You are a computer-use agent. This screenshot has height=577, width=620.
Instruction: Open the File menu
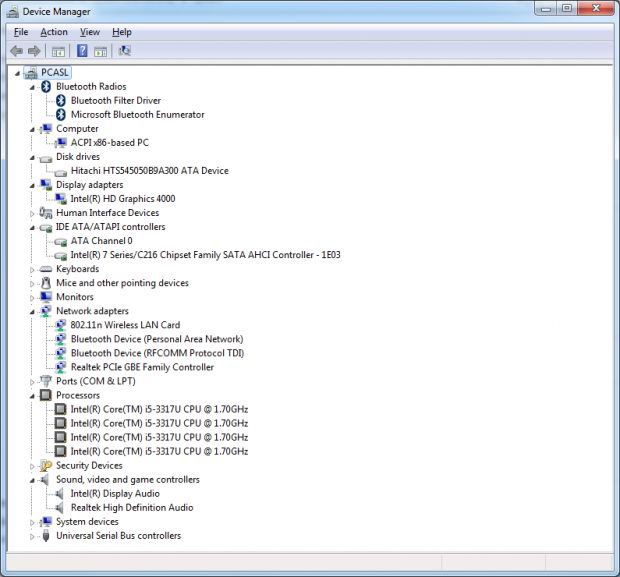21,32
